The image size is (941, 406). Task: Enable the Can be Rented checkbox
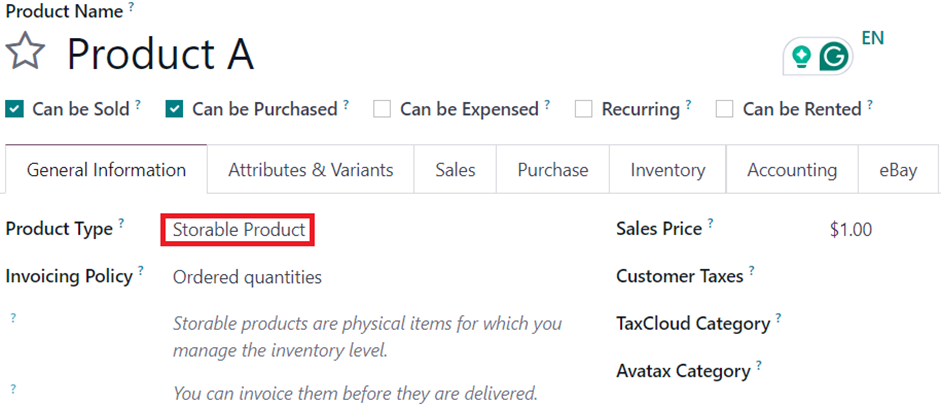tap(724, 109)
